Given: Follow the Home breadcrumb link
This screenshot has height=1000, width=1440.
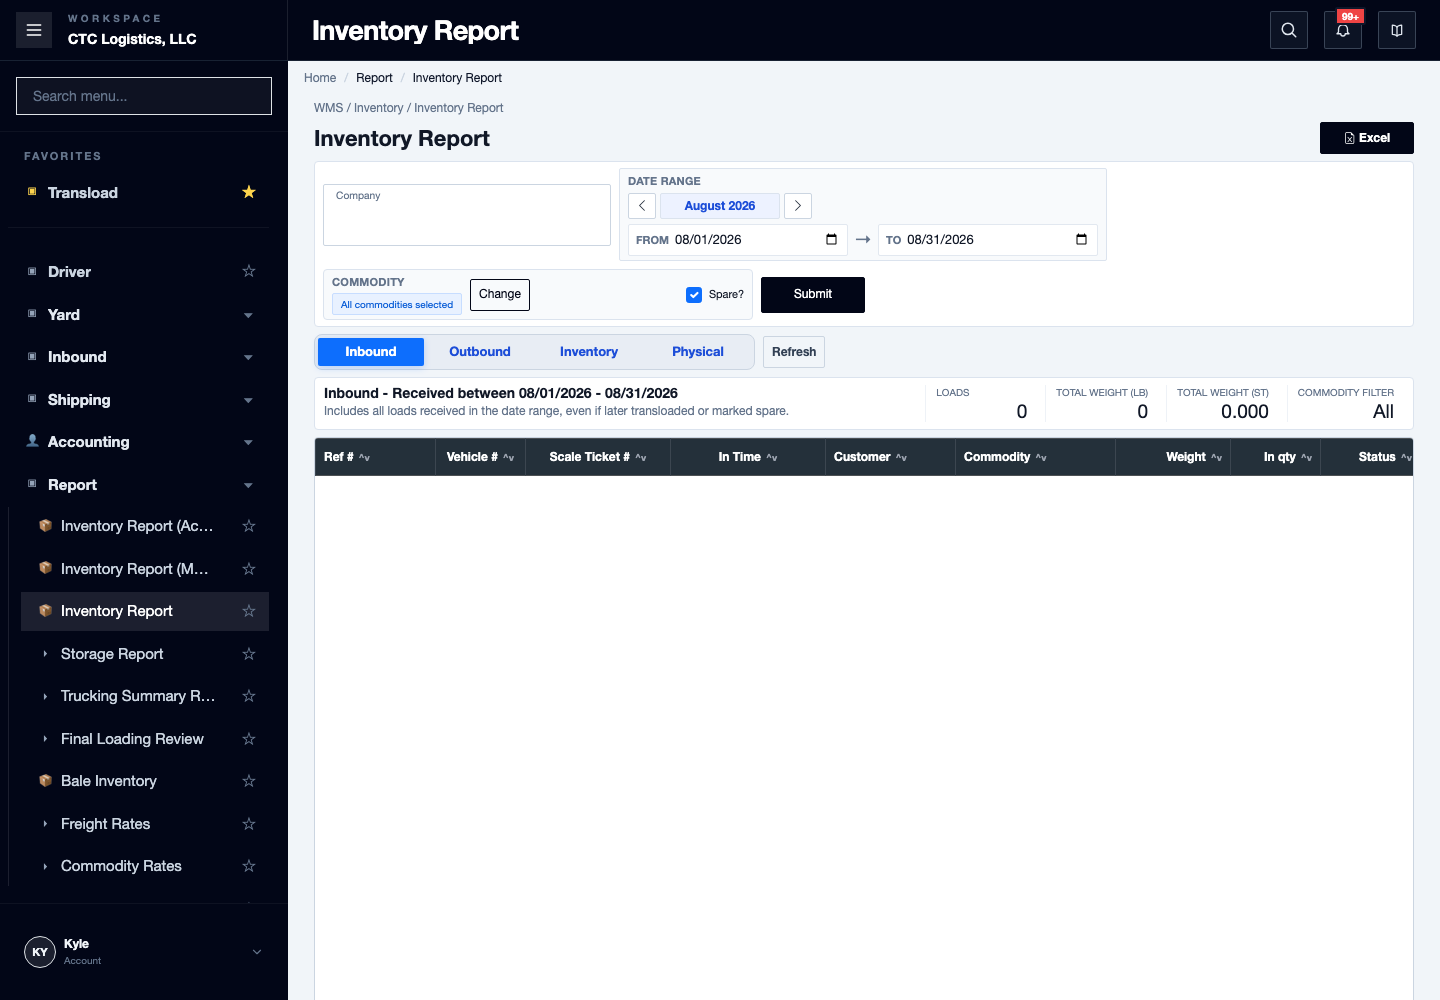Looking at the screenshot, I should point(320,78).
